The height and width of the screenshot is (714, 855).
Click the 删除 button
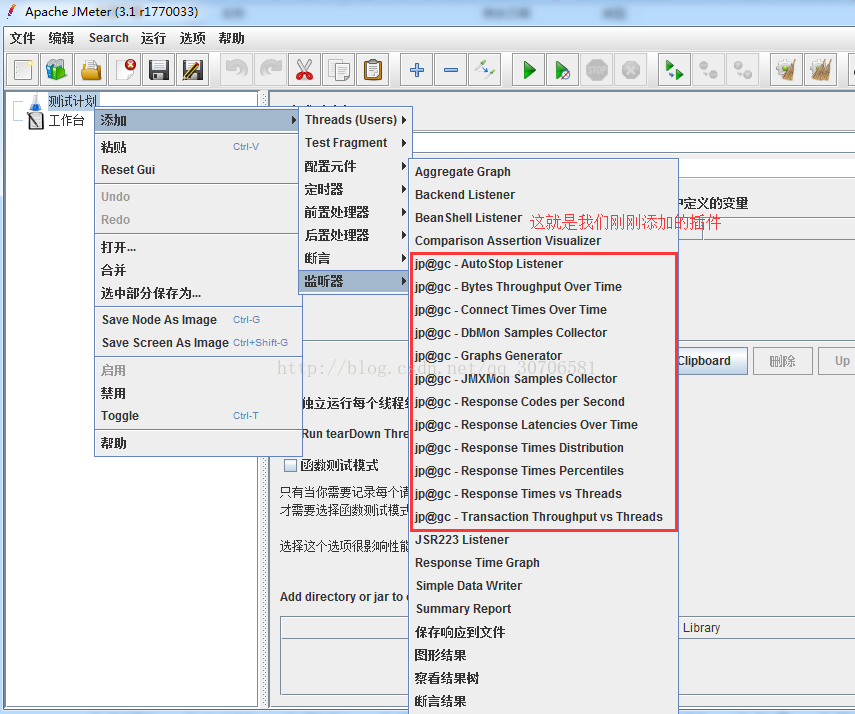[x=782, y=361]
